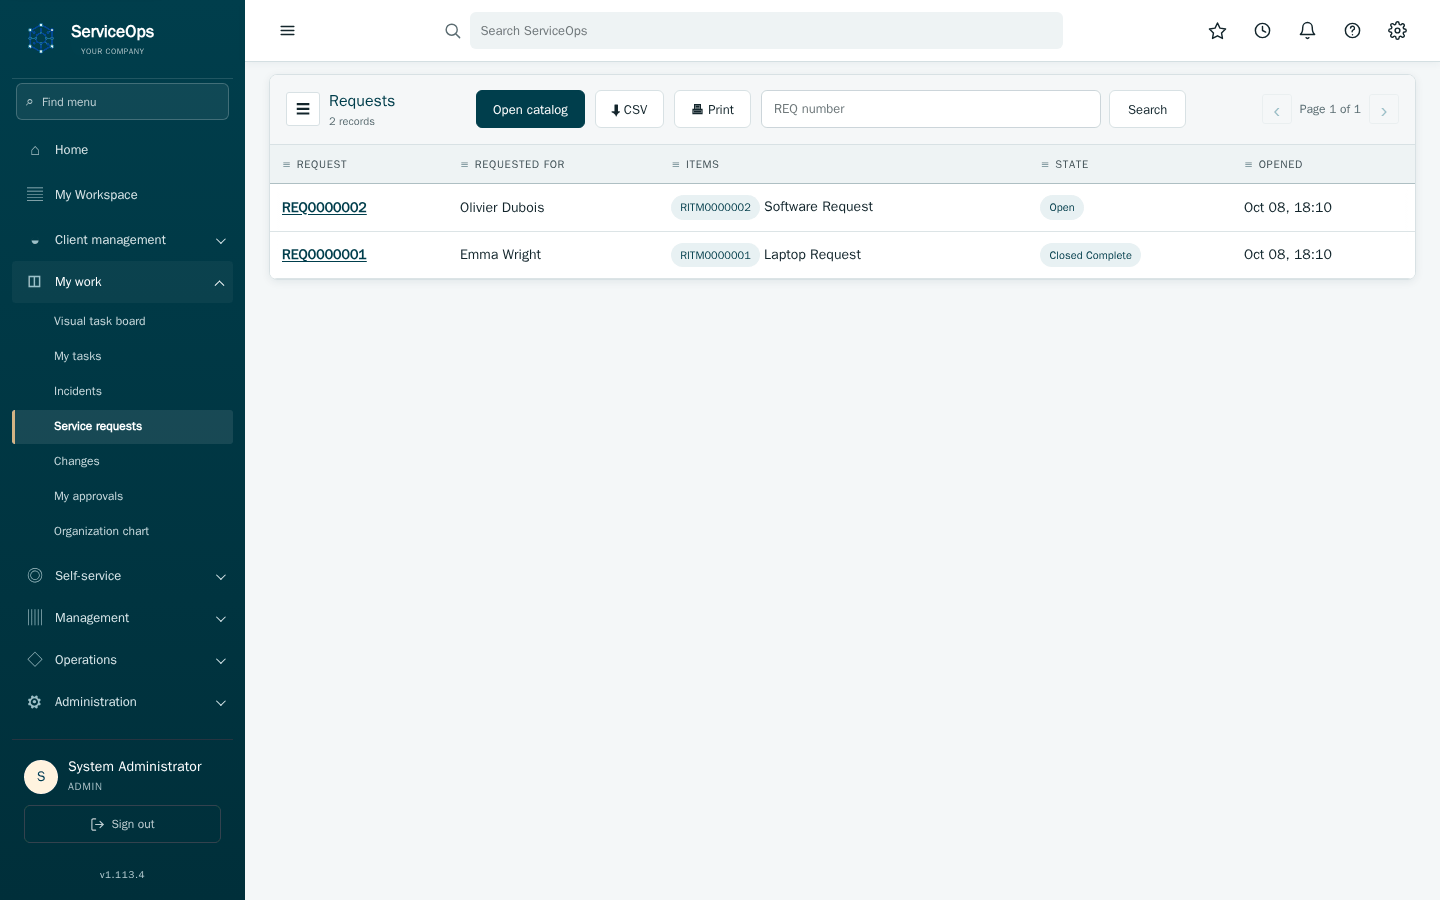Open REQ0000002 link

click(324, 207)
